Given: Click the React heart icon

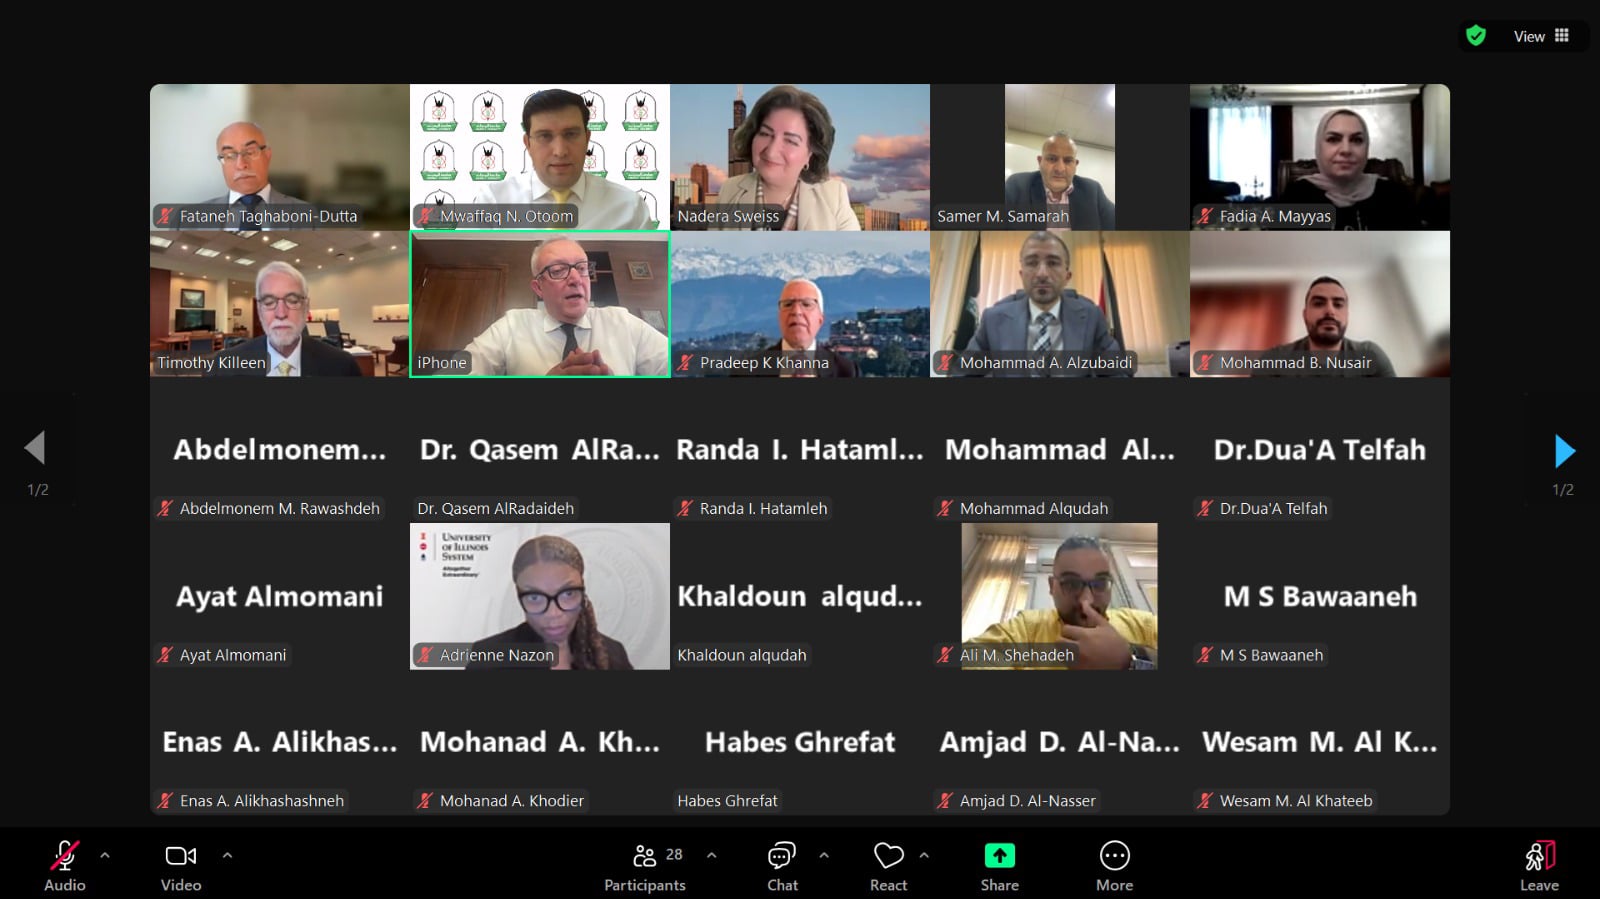Looking at the screenshot, I should pyautogui.click(x=888, y=856).
